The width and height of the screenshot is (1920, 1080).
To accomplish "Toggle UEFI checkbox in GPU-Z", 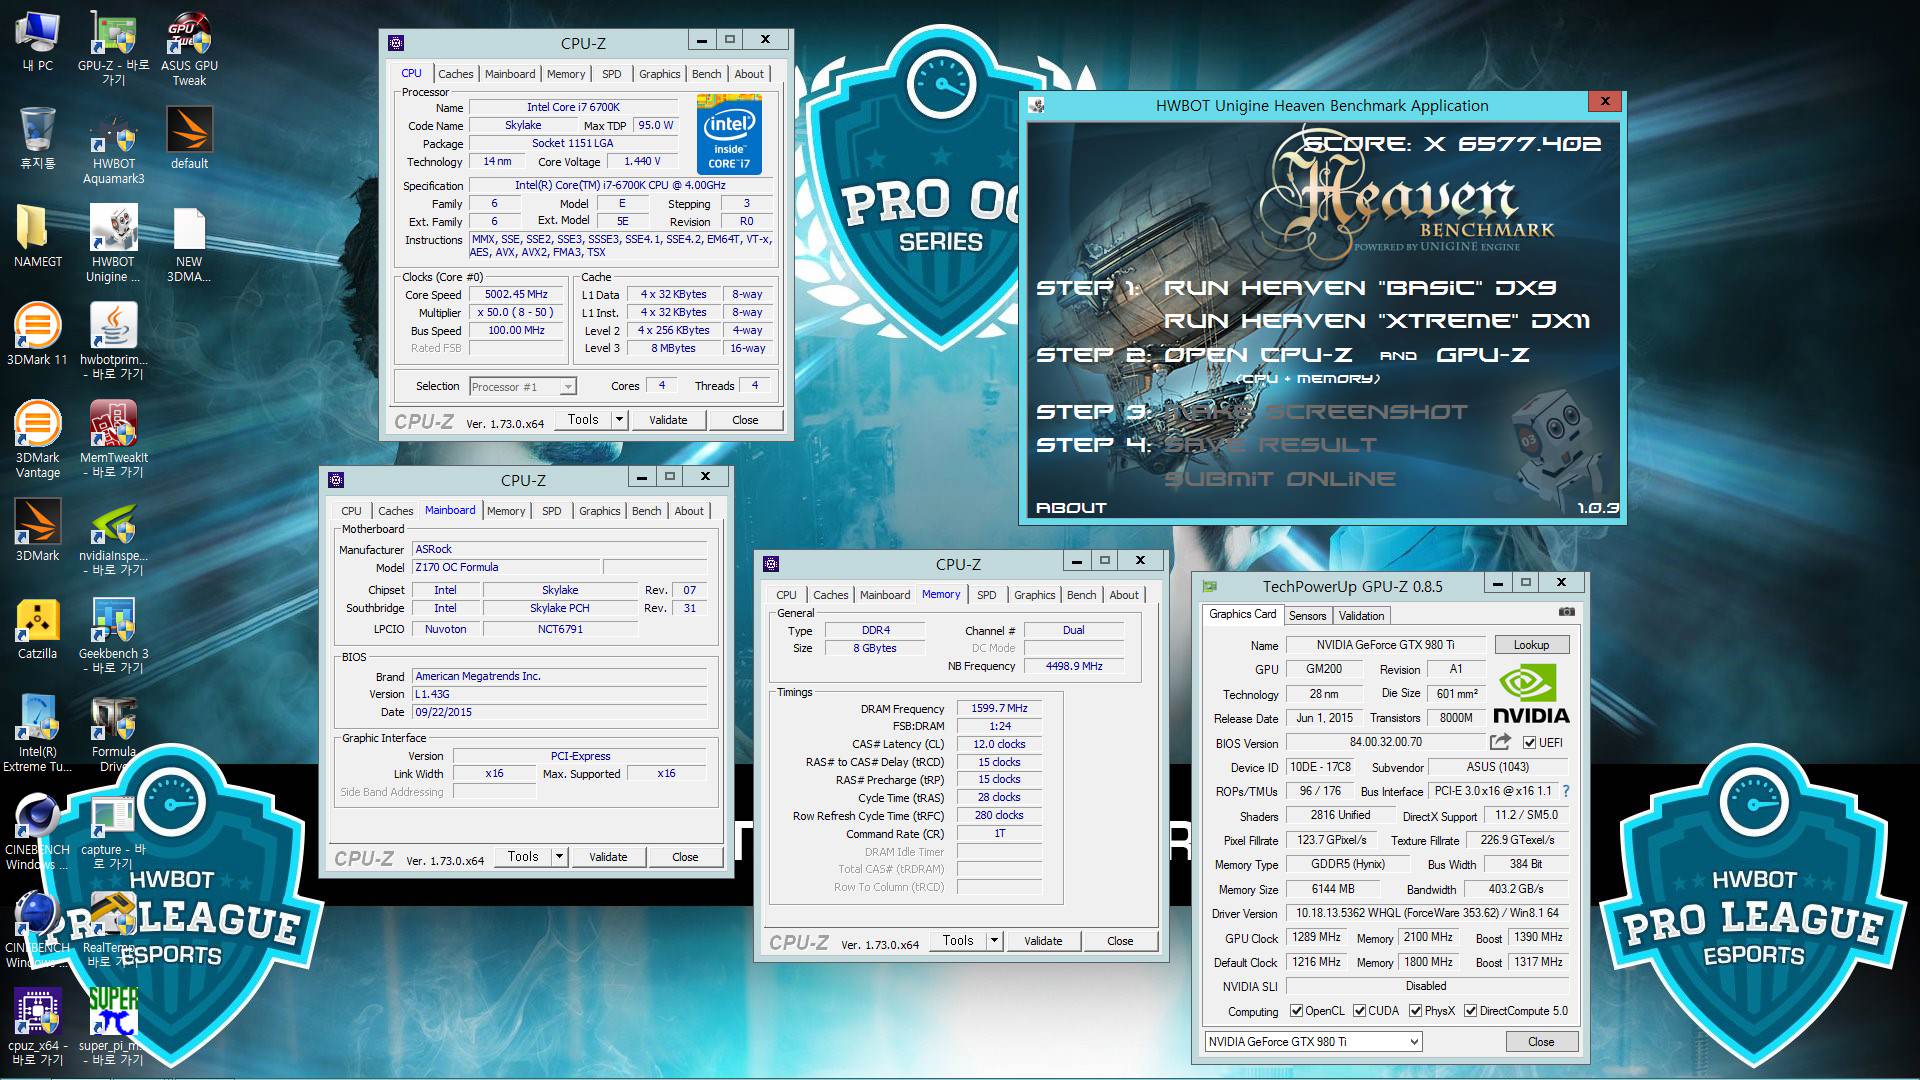I will click(1529, 742).
